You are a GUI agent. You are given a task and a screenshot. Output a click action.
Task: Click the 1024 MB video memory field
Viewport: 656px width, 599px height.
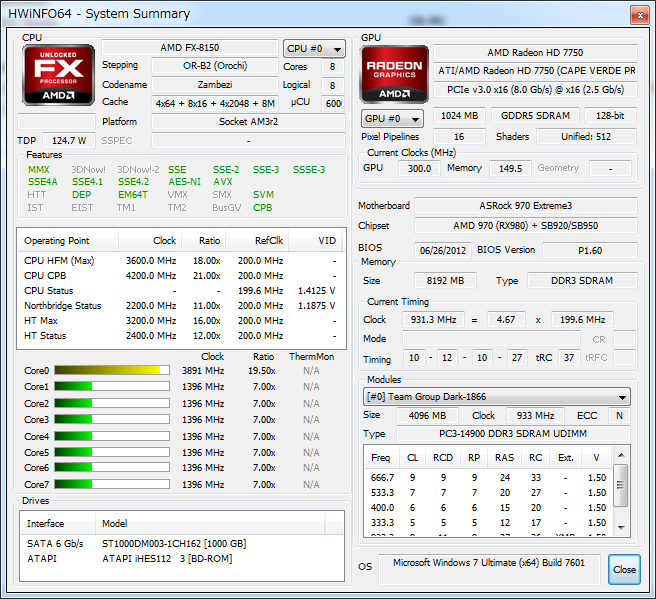pos(459,115)
